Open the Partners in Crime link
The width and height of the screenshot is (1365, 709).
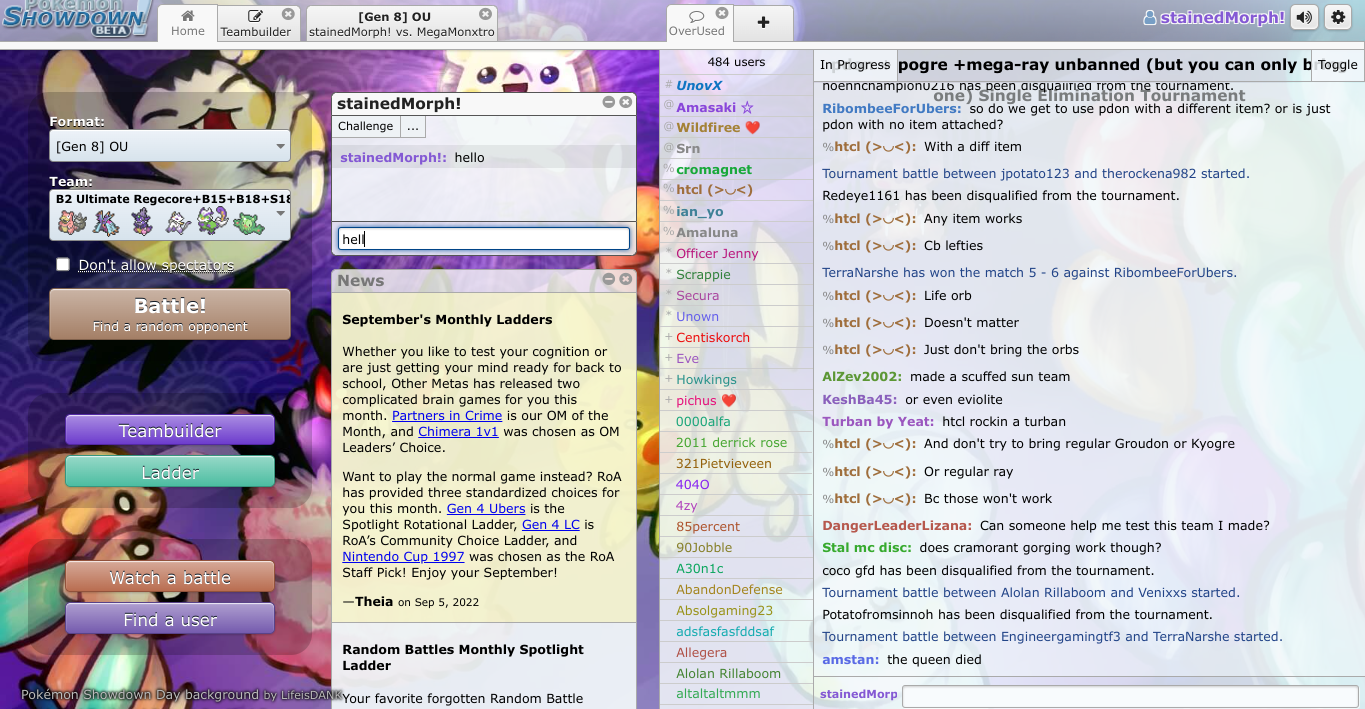pyautogui.click(x=447, y=415)
